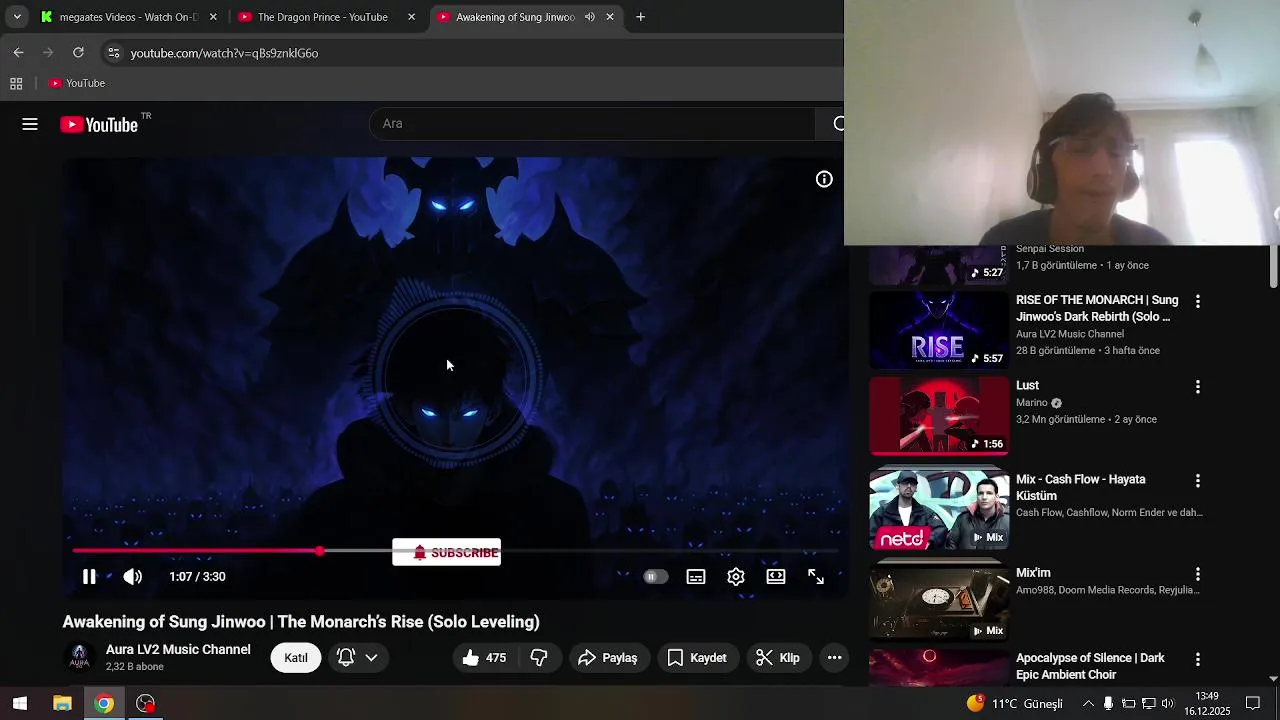The image size is (1280, 720).
Task: Open Chrome from the taskbar
Action: pos(104,703)
